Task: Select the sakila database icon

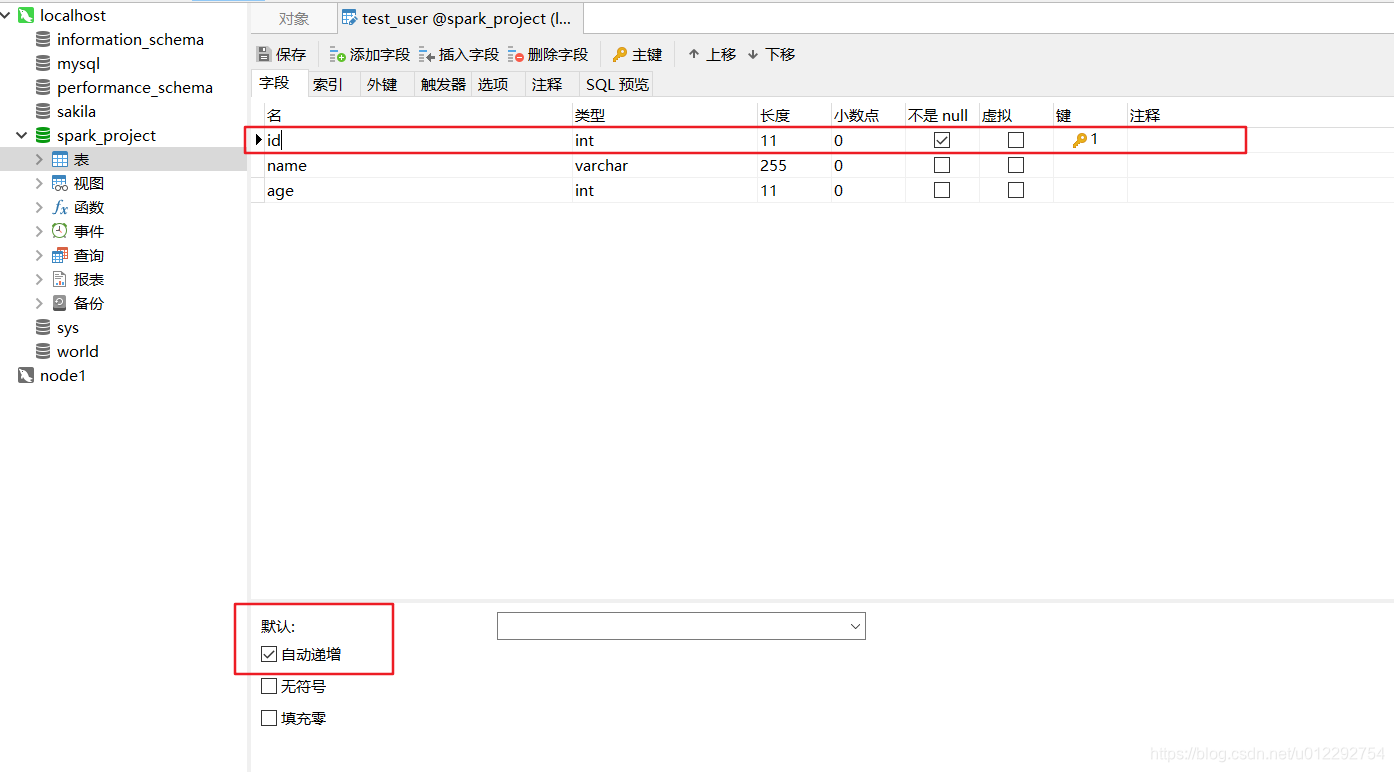Action: pos(43,111)
